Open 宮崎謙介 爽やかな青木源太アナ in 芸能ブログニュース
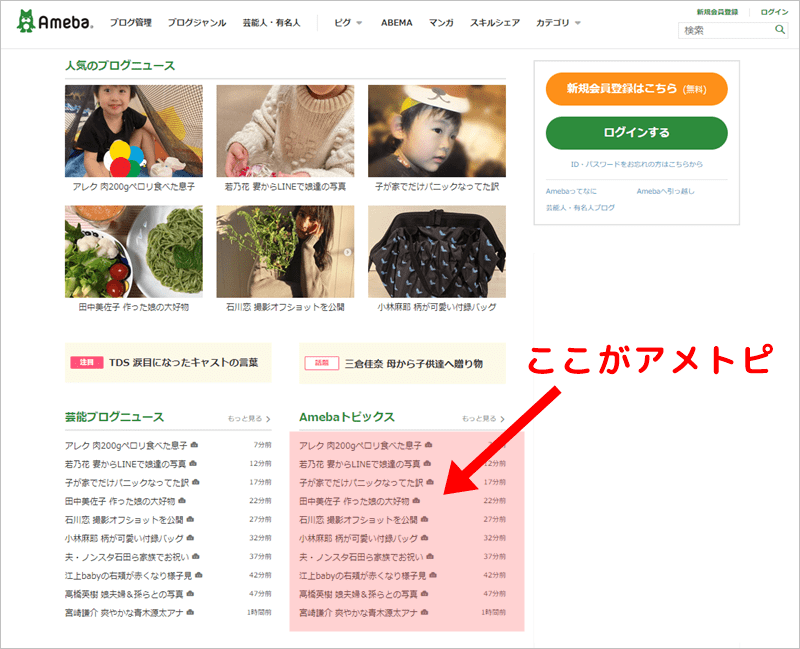800x649 pixels. point(124,613)
